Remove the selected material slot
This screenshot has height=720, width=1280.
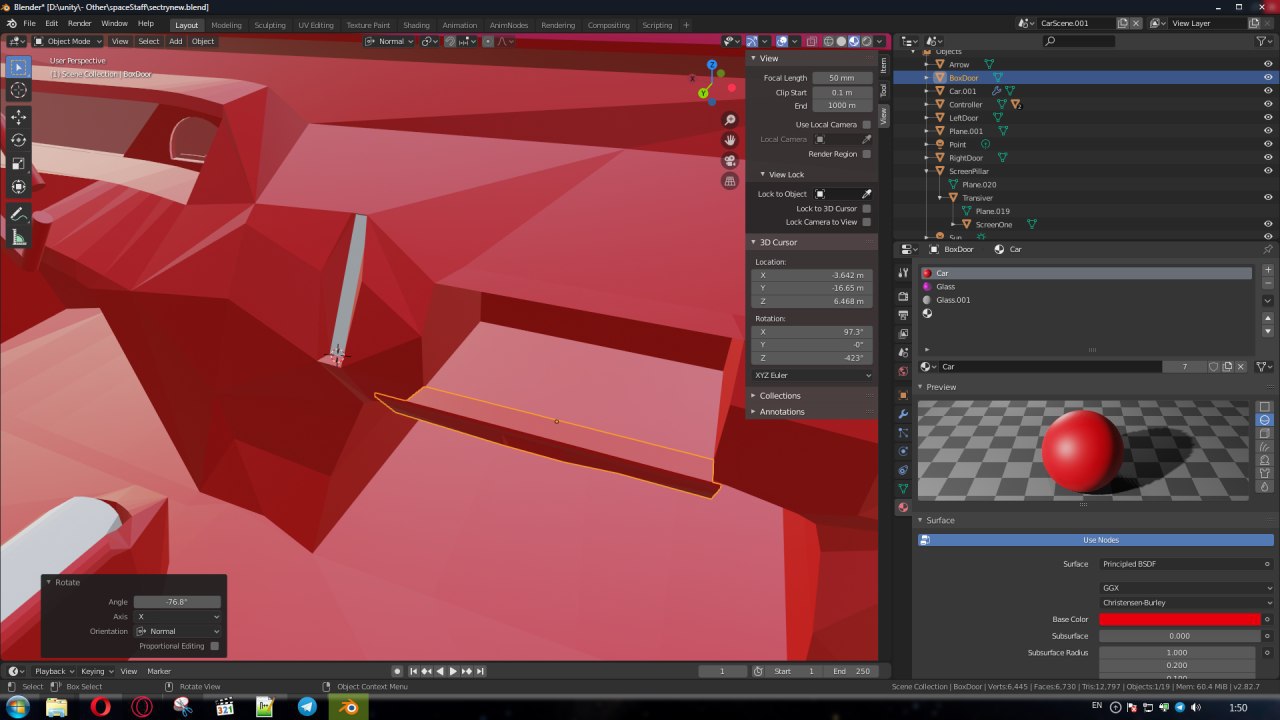point(1268,284)
